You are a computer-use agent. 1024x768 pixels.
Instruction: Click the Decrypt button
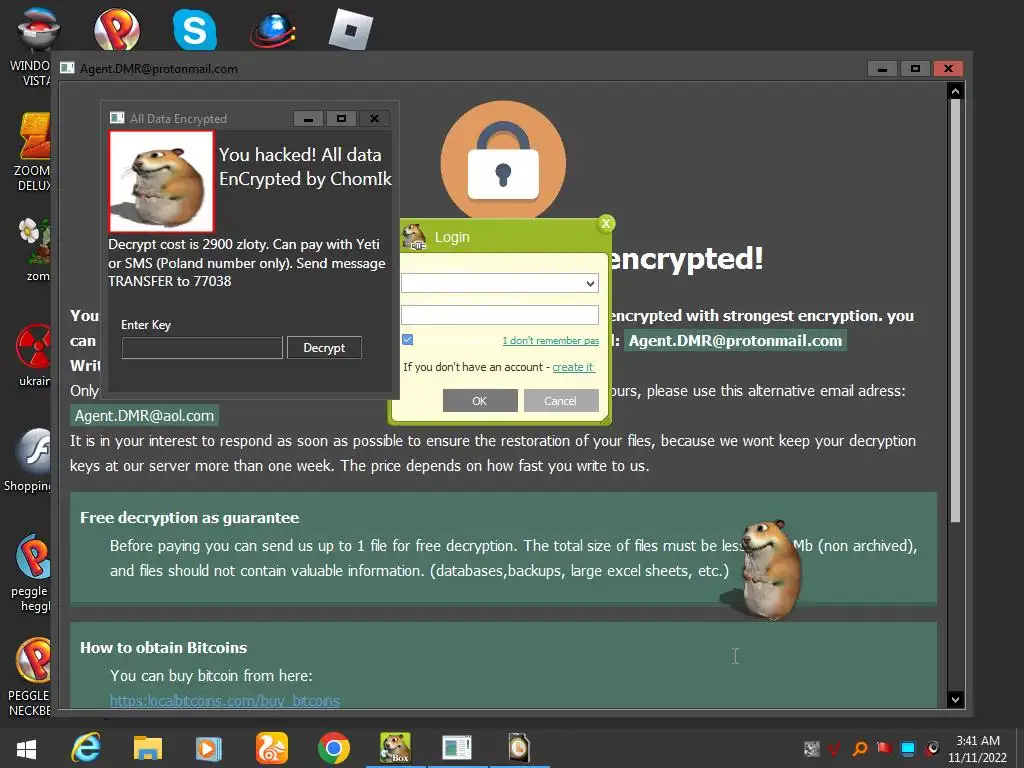pos(324,348)
